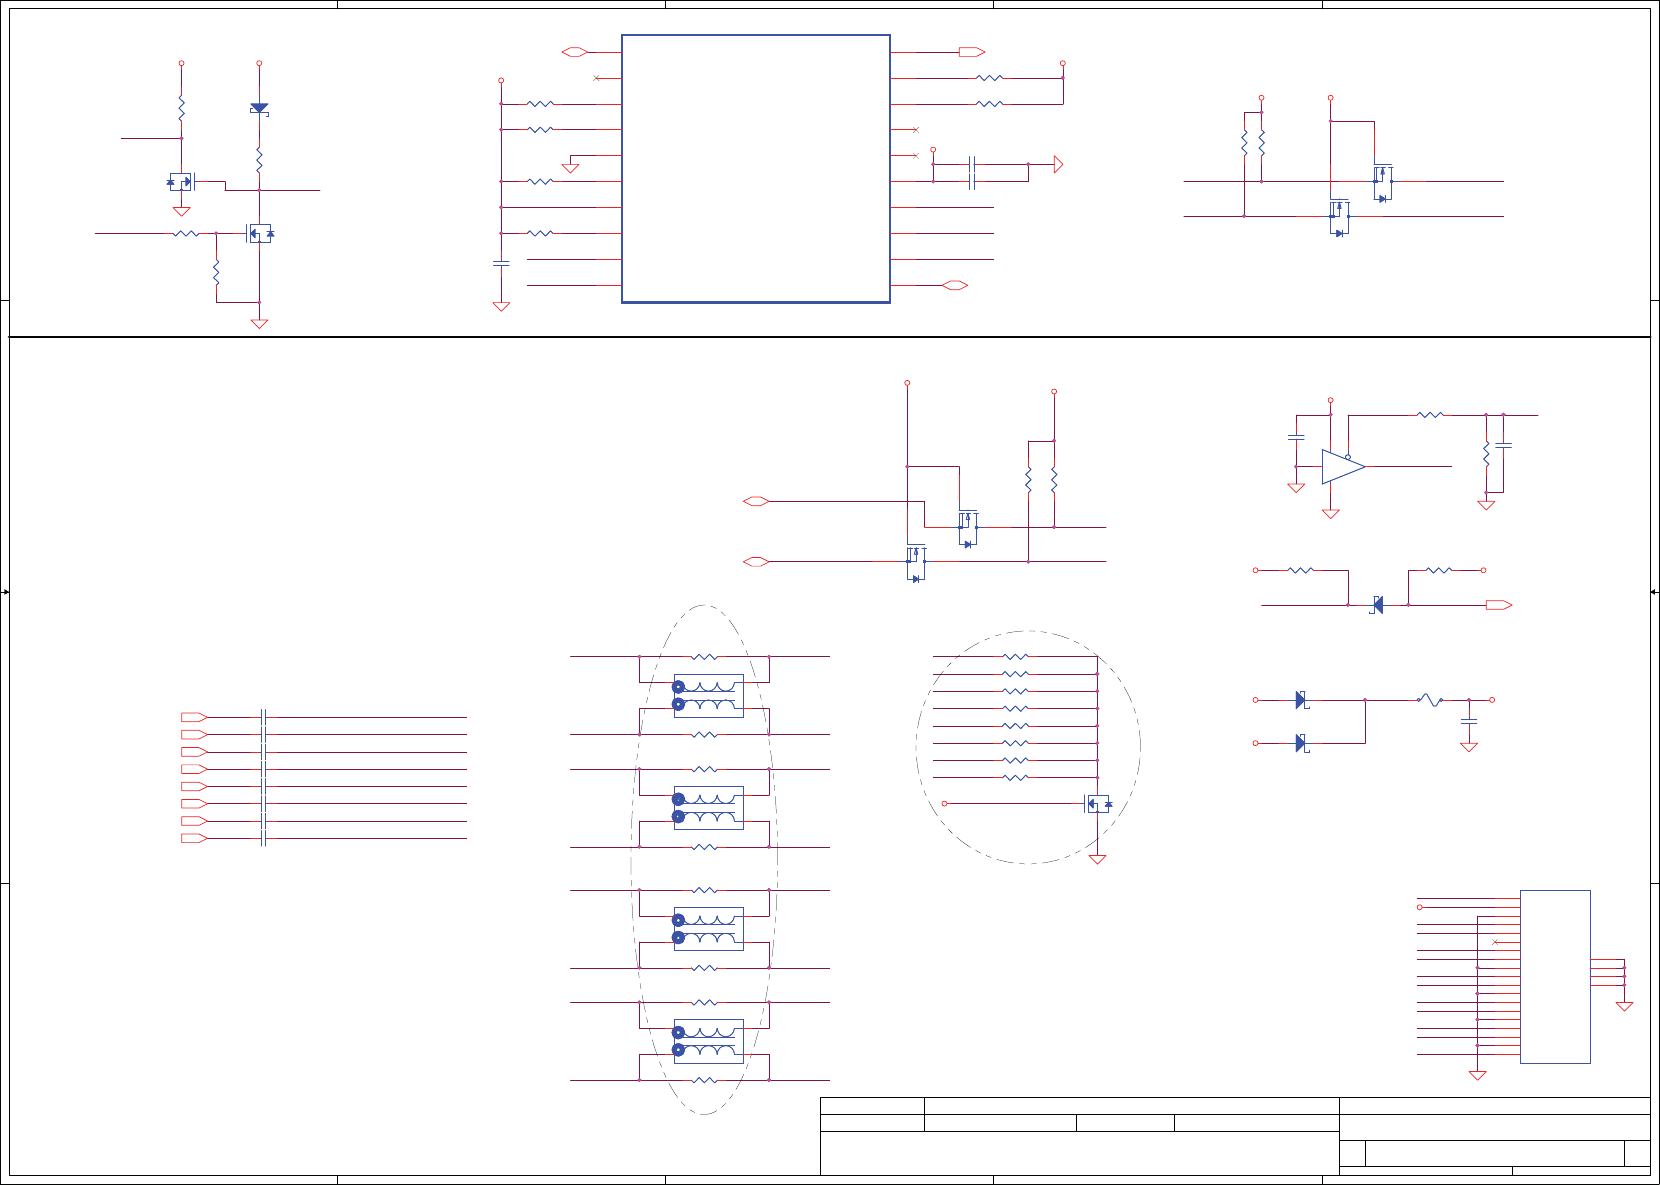Click the bottom port in the eight-port stack
Screen dimensions: 1660x1185
[194, 838]
